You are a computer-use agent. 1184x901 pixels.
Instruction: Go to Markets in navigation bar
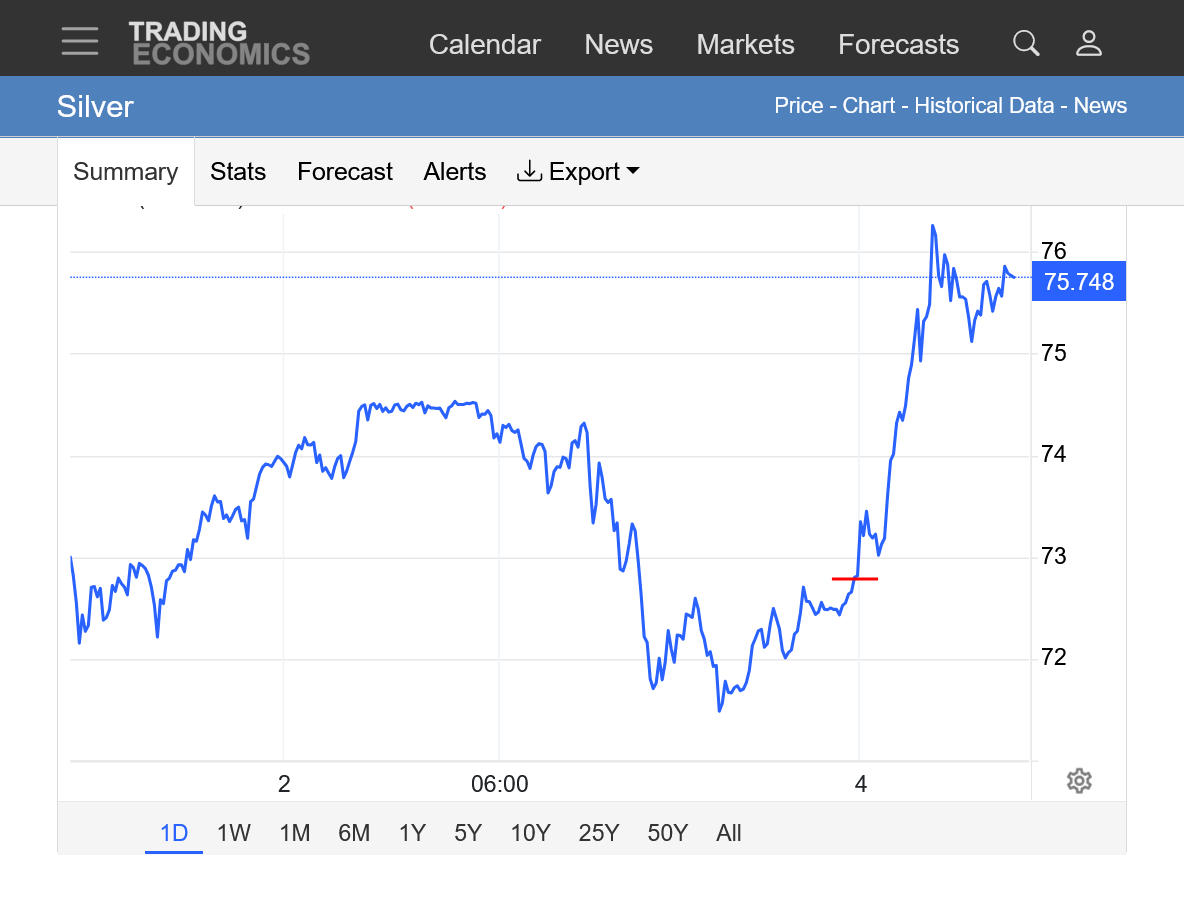[x=745, y=45]
